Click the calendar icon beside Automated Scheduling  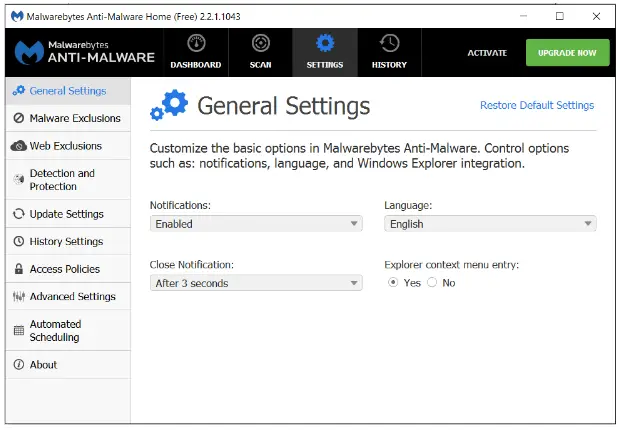click(19, 330)
